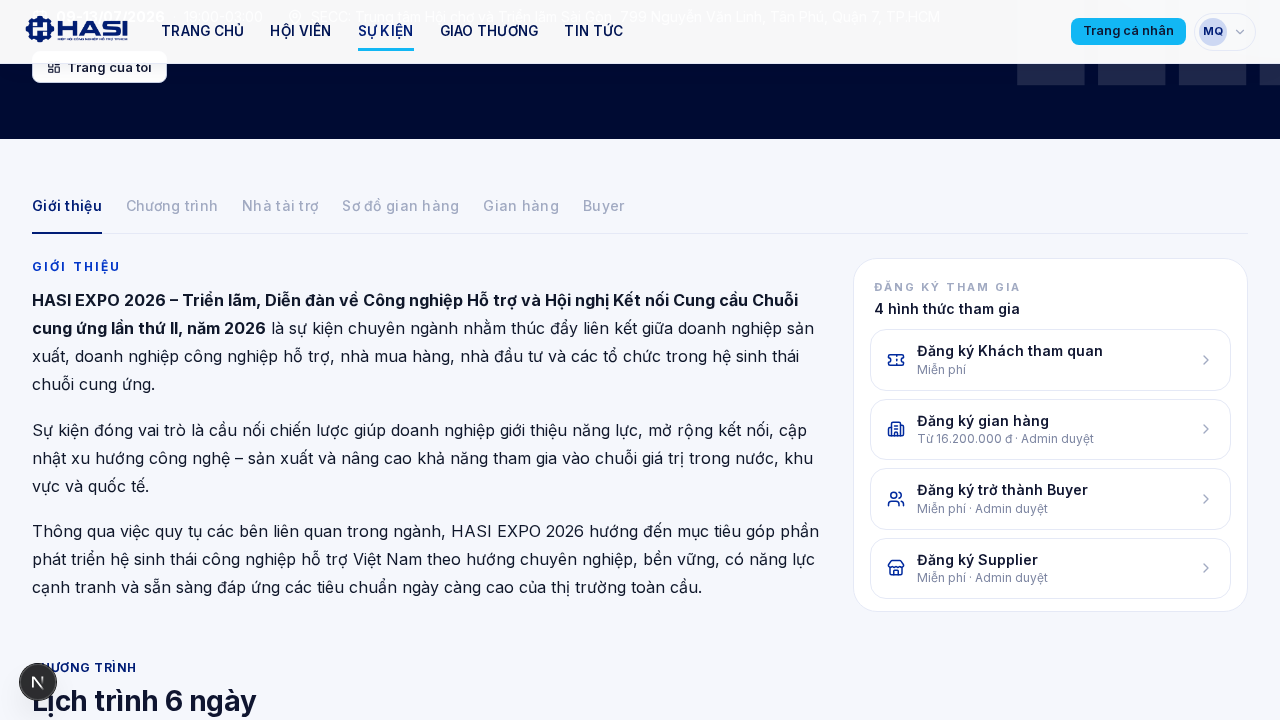Click the bold HASI EXPO 2026 title text
1280x720 pixels.
pyautogui.click(x=415, y=314)
